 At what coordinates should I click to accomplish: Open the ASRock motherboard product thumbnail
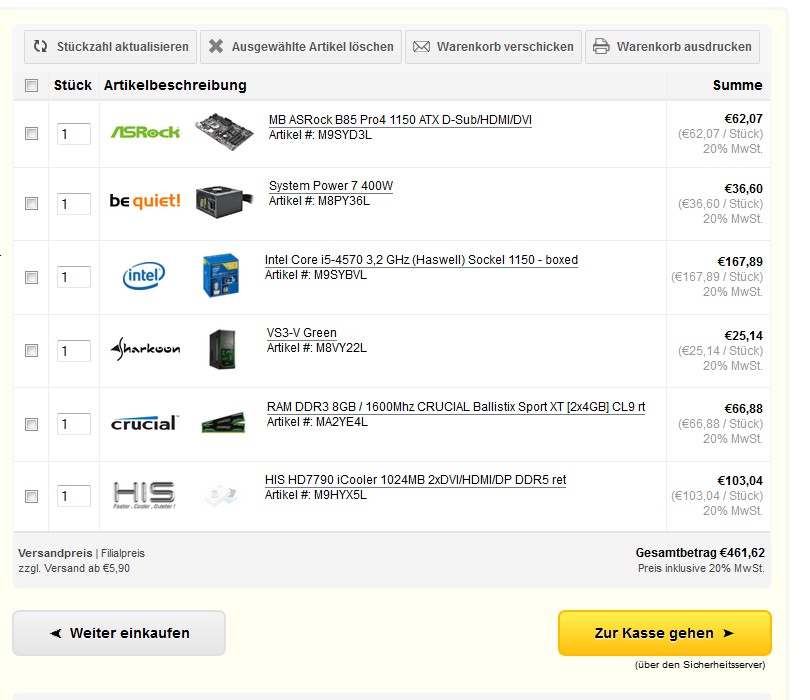pyautogui.click(x=224, y=132)
